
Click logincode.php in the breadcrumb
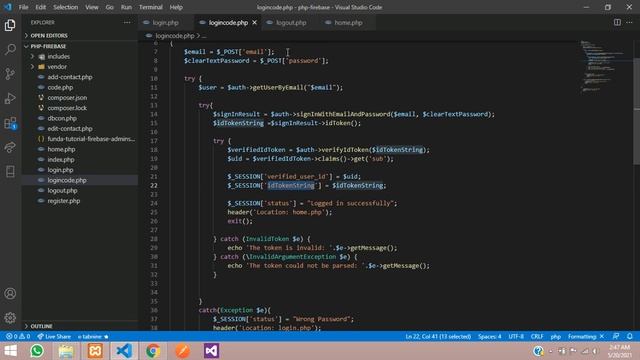pos(175,36)
